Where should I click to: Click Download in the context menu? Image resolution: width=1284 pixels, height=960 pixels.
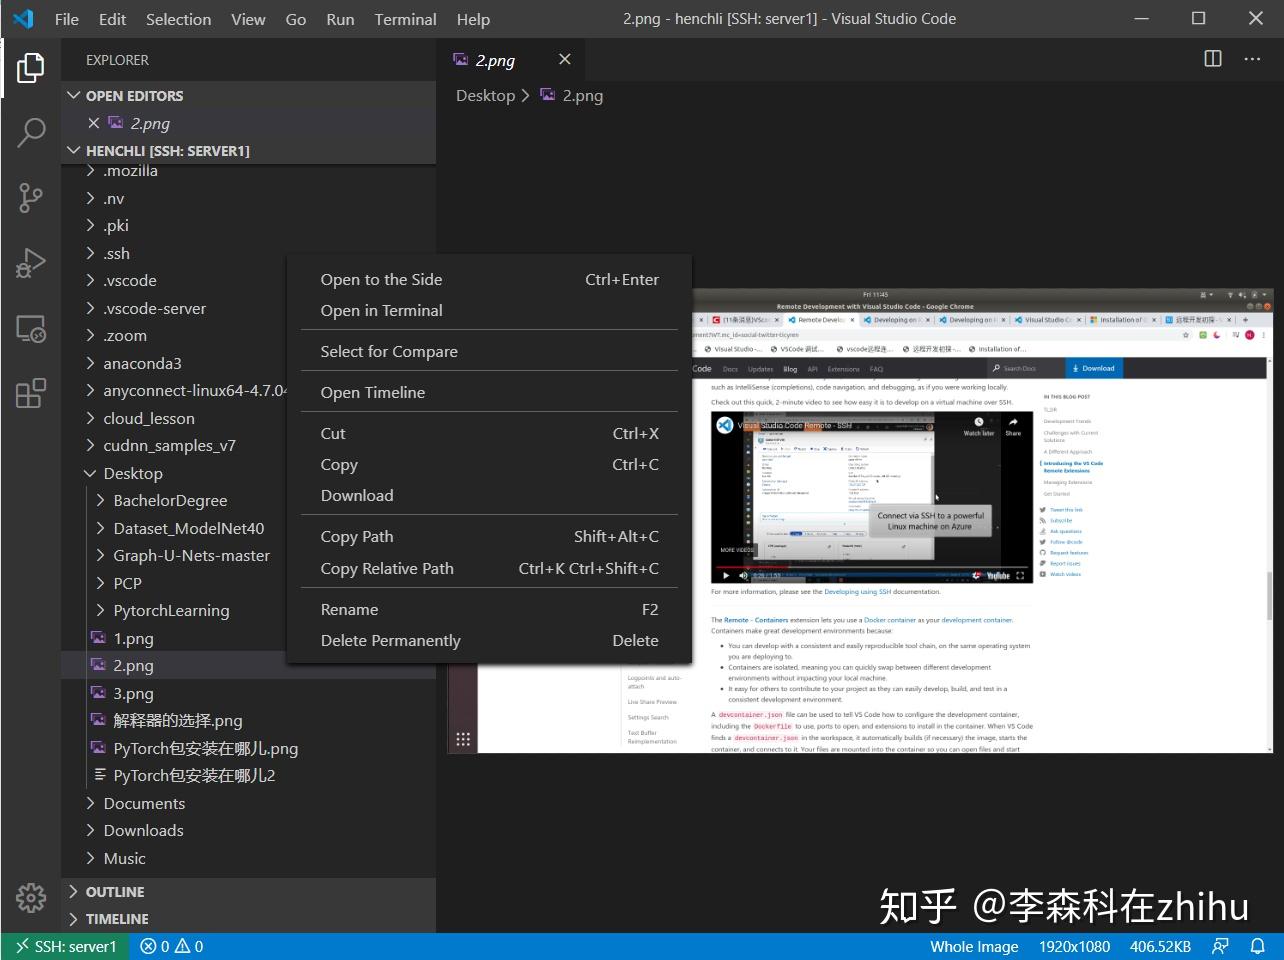click(x=356, y=495)
